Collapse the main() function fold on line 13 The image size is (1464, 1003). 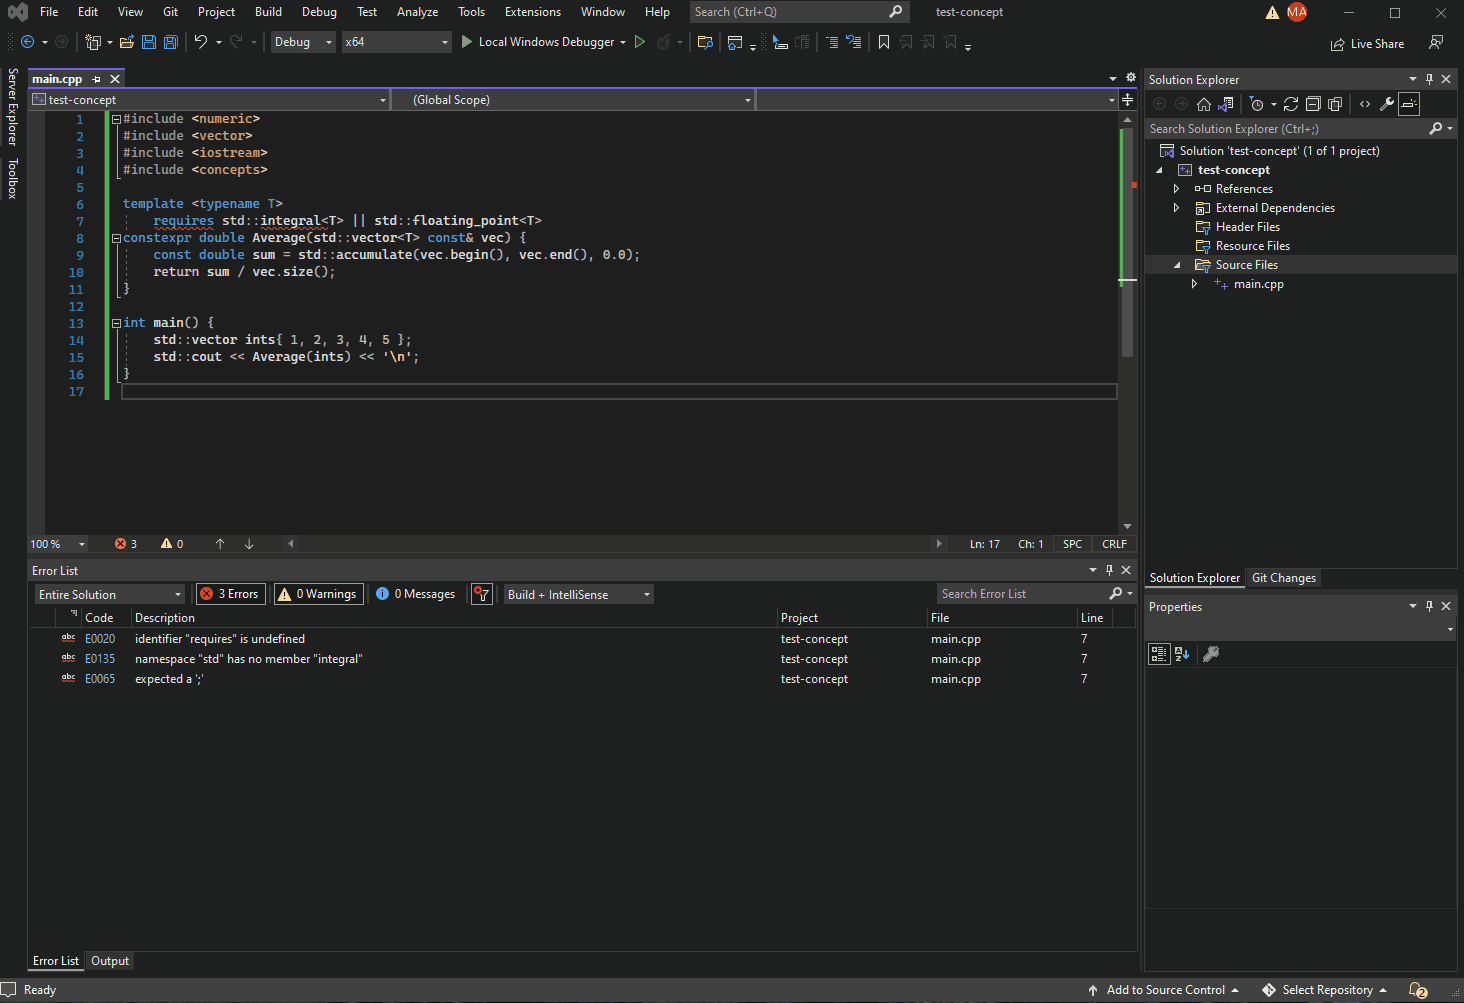tap(116, 323)
